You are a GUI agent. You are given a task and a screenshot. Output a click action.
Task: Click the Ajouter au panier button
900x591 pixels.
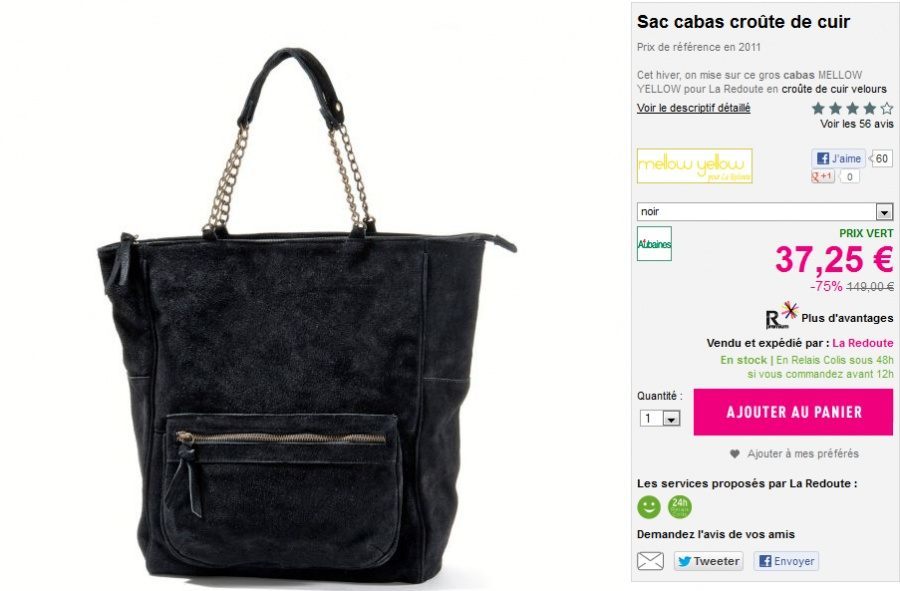793,412
